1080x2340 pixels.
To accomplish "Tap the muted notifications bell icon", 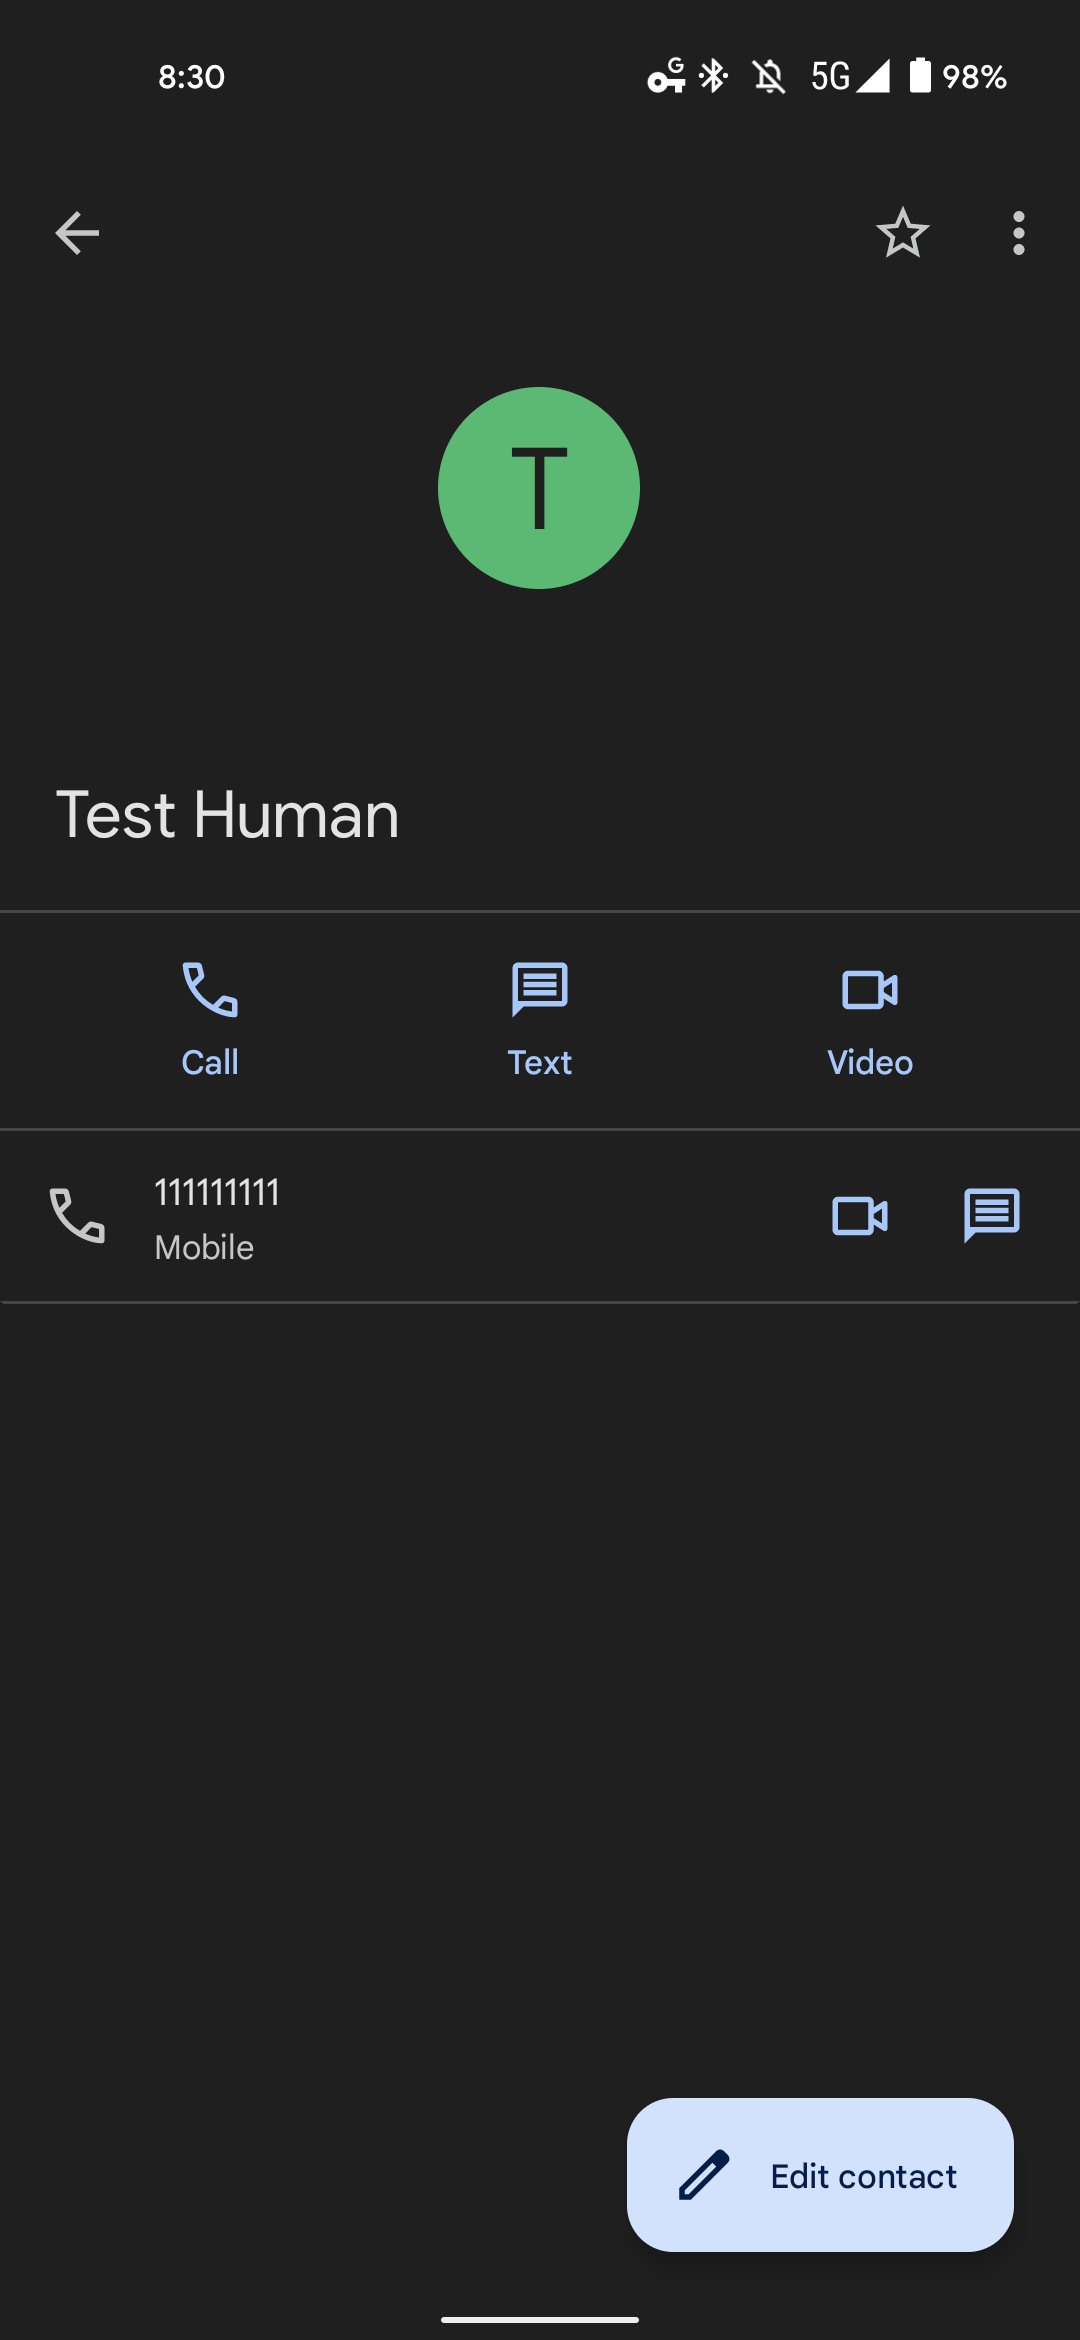I will (x=769, y=76).
